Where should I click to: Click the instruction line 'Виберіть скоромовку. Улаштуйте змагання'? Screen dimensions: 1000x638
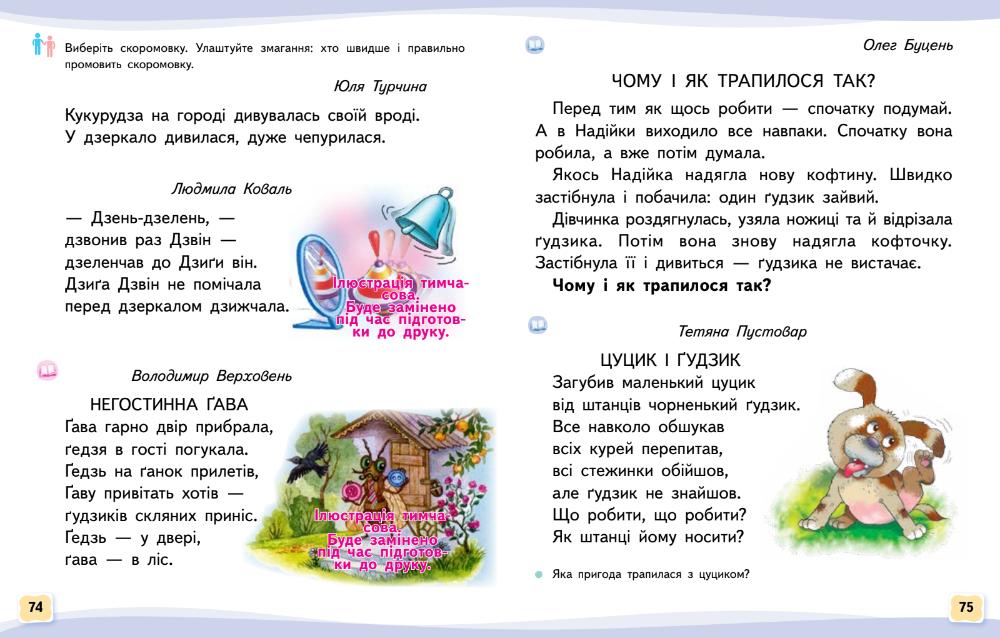click(x=265, y=48)
